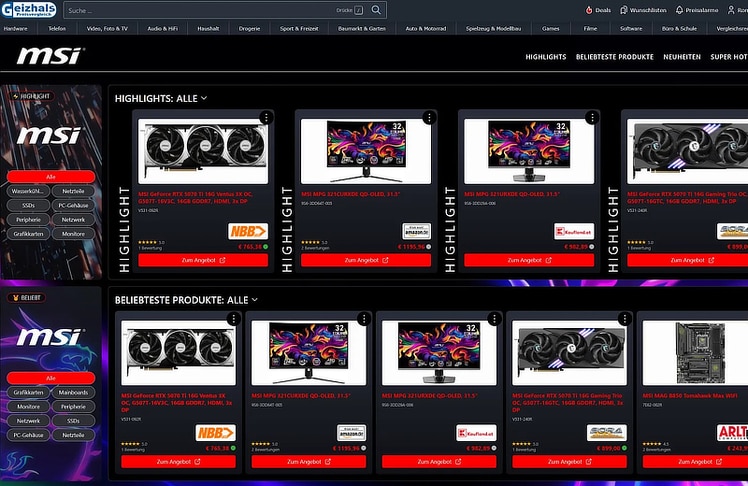
Task: Open the Haushalt category
Action: pos(208,29)
